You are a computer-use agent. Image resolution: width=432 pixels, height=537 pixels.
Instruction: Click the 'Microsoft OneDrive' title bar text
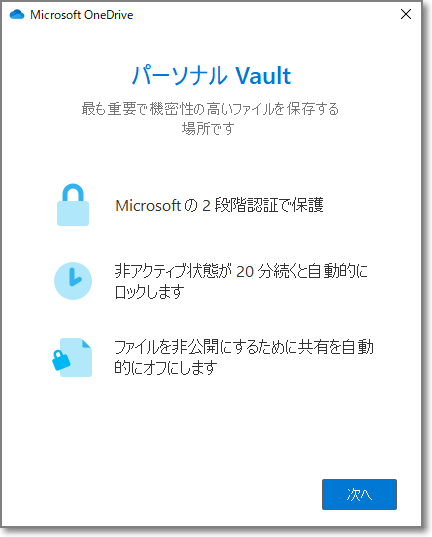(82, 15)
